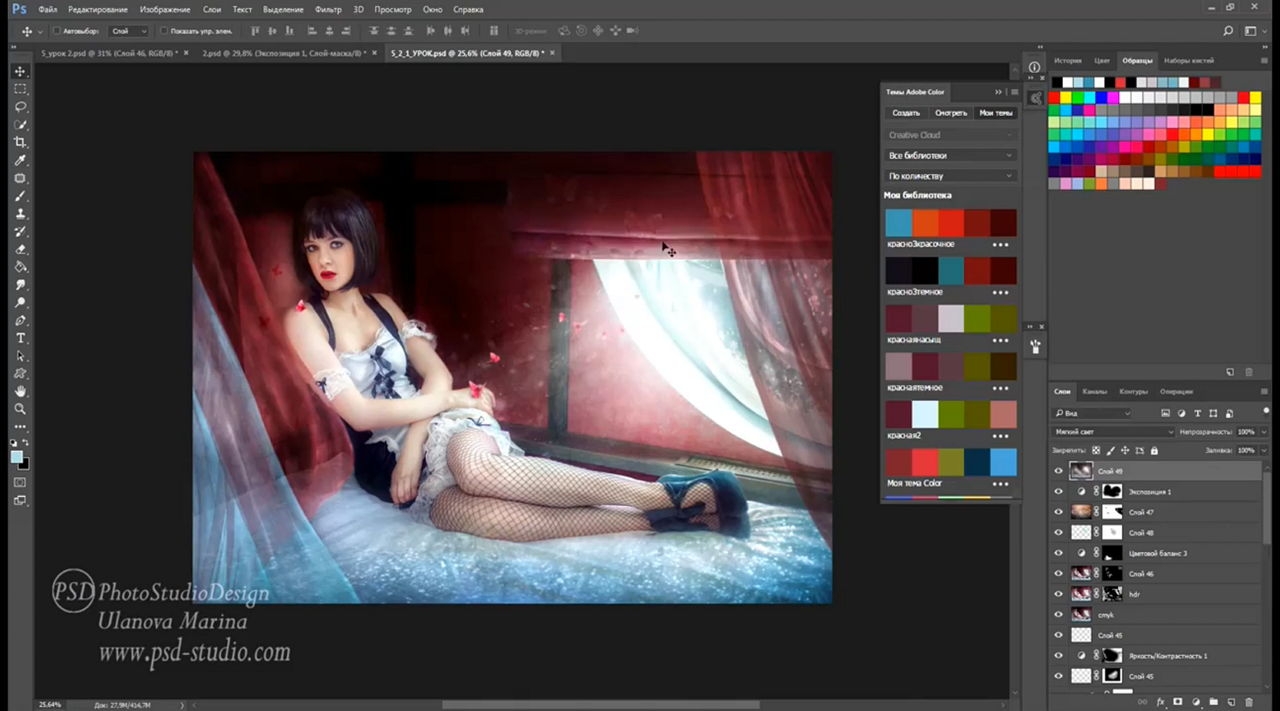The width and height of the screenshot is (1280, 711).
Task: Create a new layer group folder icon
Action: [1213, 702]
